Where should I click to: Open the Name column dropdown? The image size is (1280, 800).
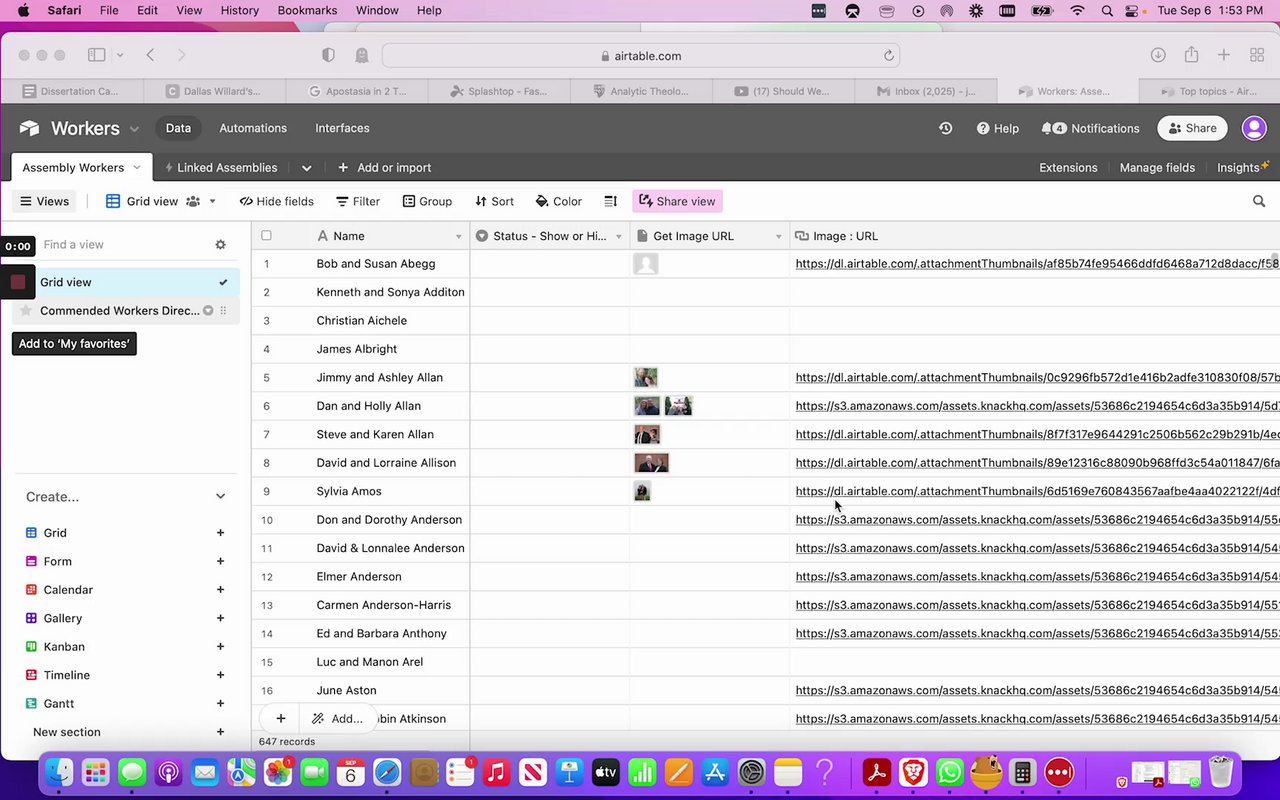pyautogui.click(x=459, y=237)
